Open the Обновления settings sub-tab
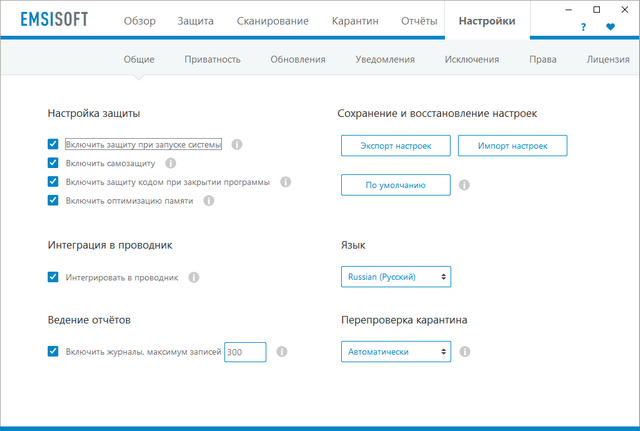 click(298, 59)
